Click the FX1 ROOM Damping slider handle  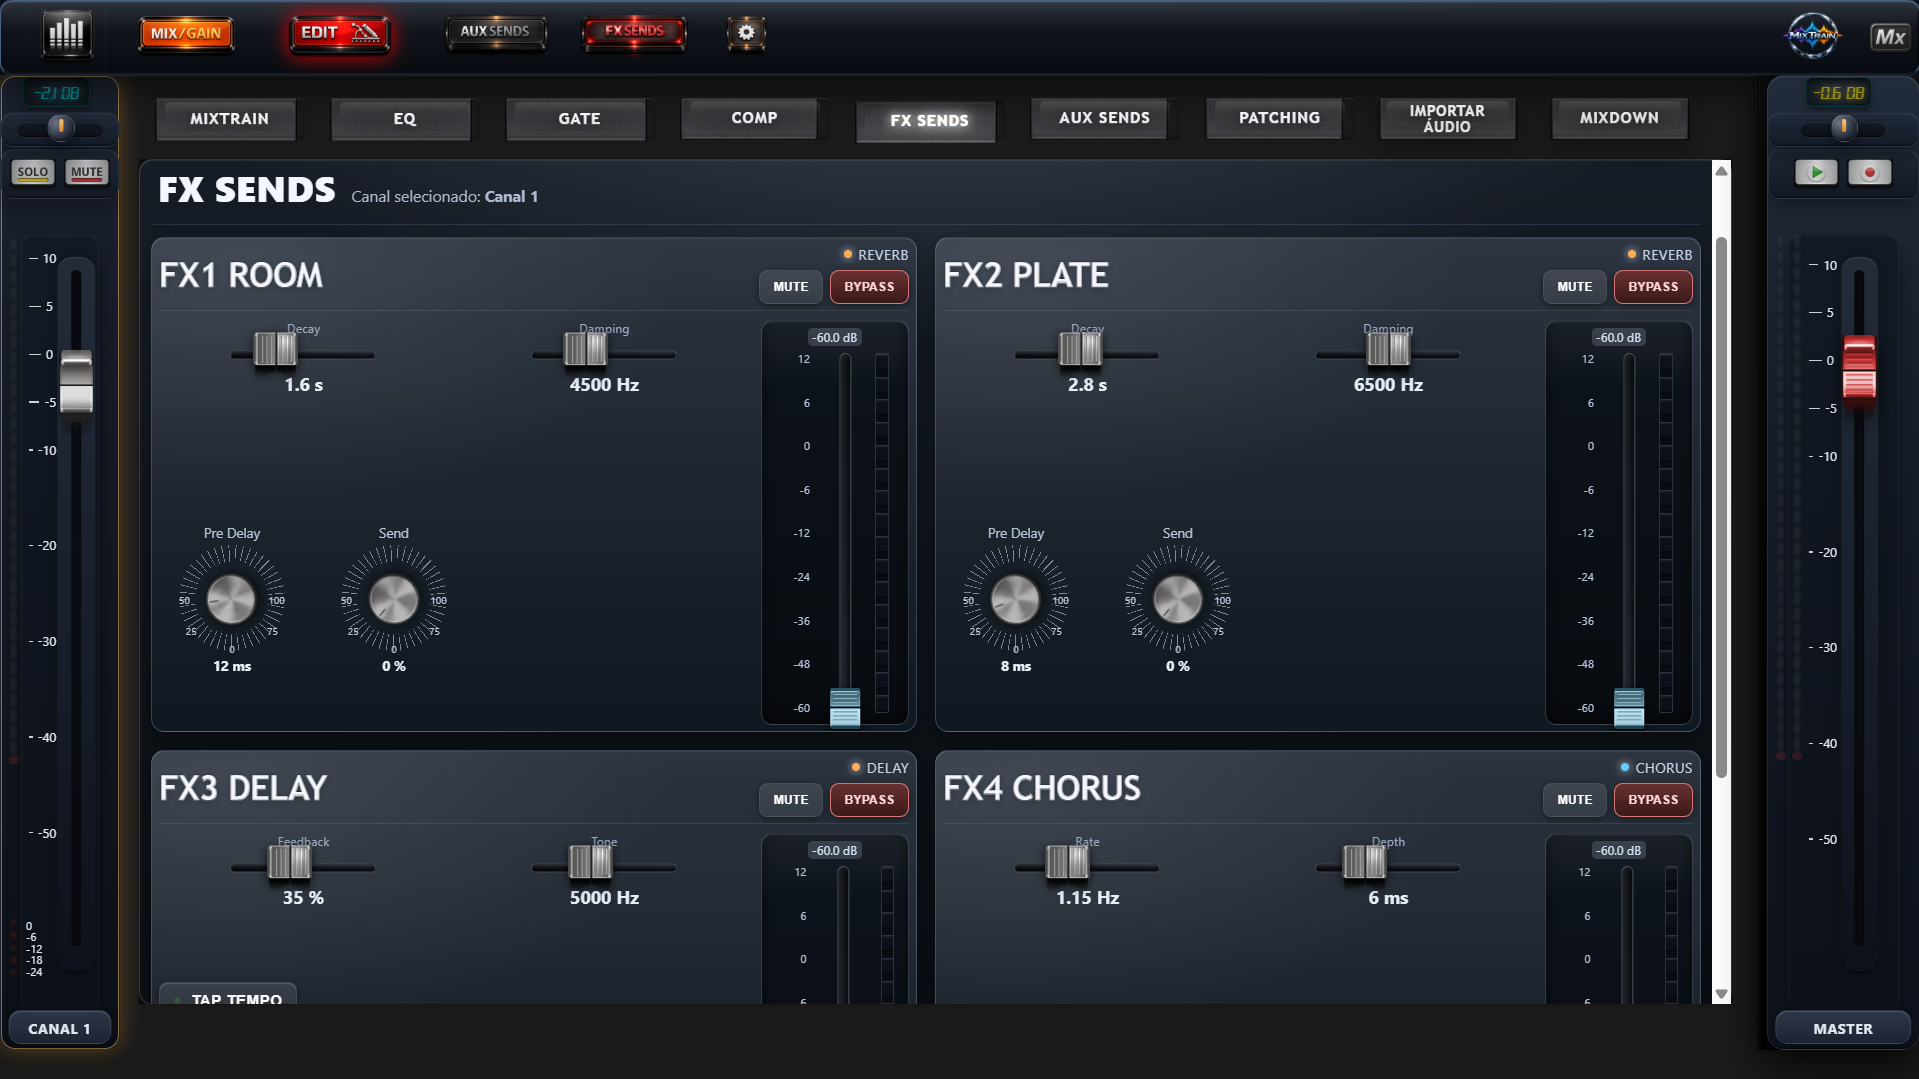(x=585, y=350)
